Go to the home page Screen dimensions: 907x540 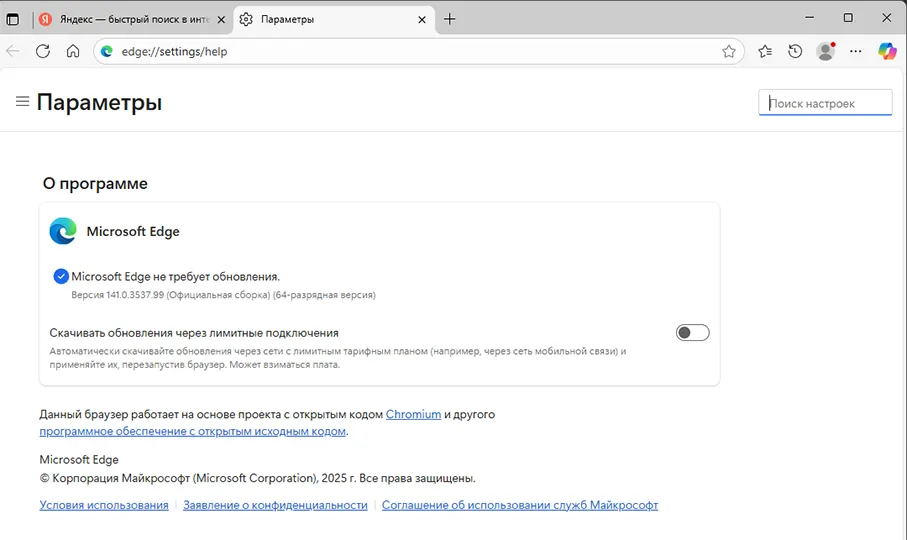click(x=73, y=51)
